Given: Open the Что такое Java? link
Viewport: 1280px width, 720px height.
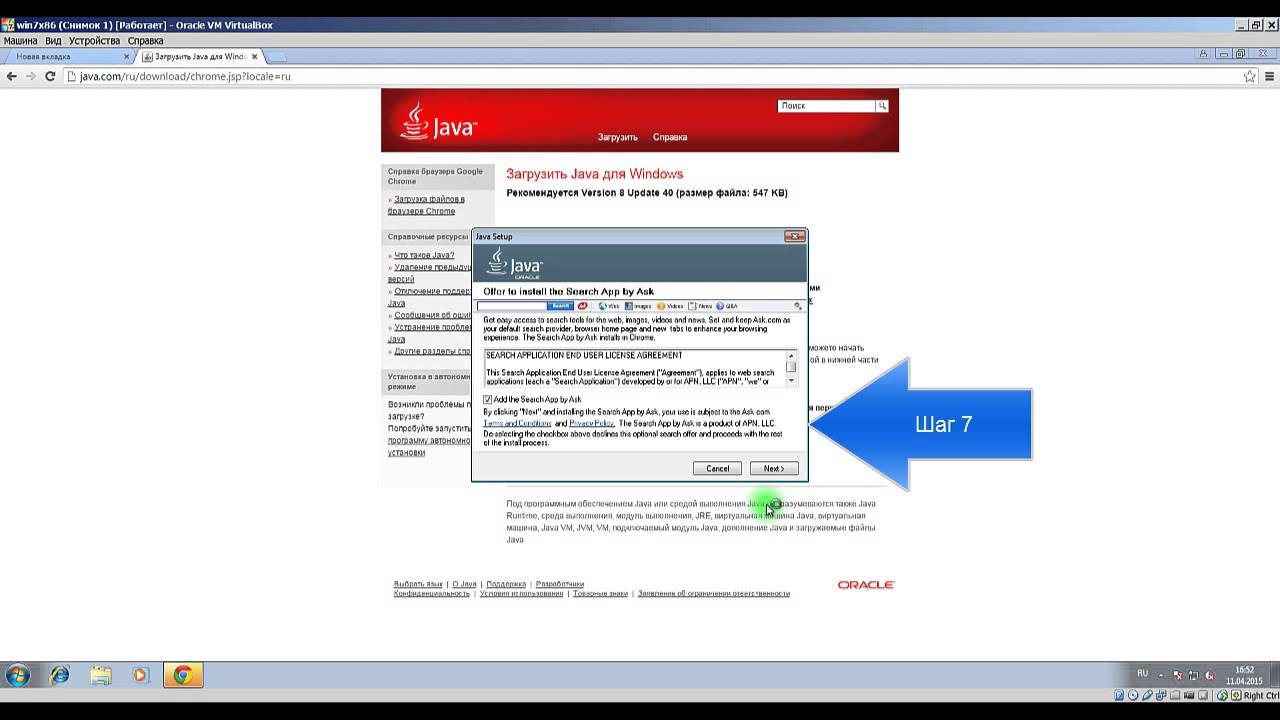Looking at the screenshot, I should pyautogui.click(x=424, y=255).
